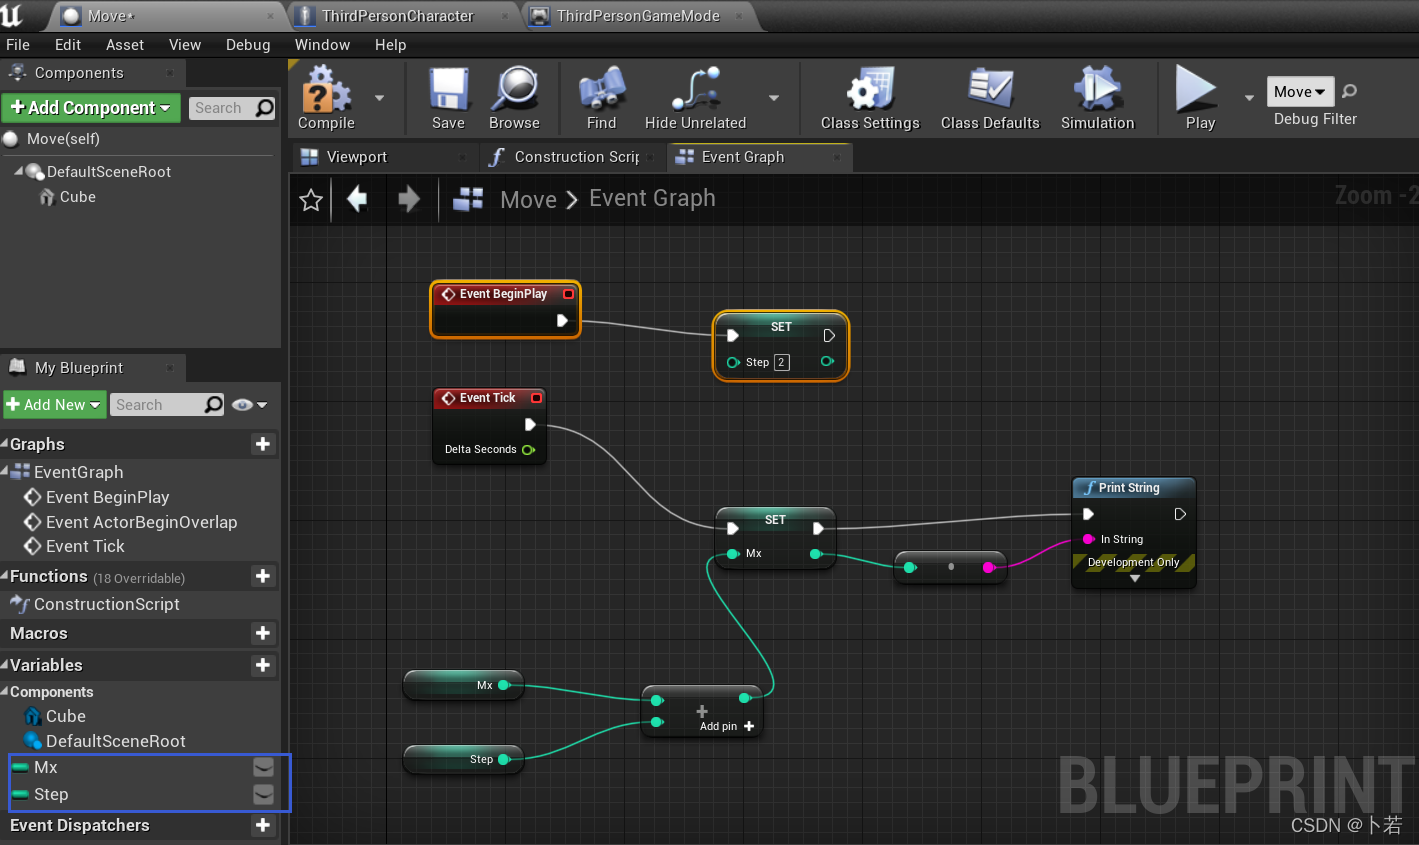Add a new macro with plus
The image size is (1419, 845).
click(263, 633)
